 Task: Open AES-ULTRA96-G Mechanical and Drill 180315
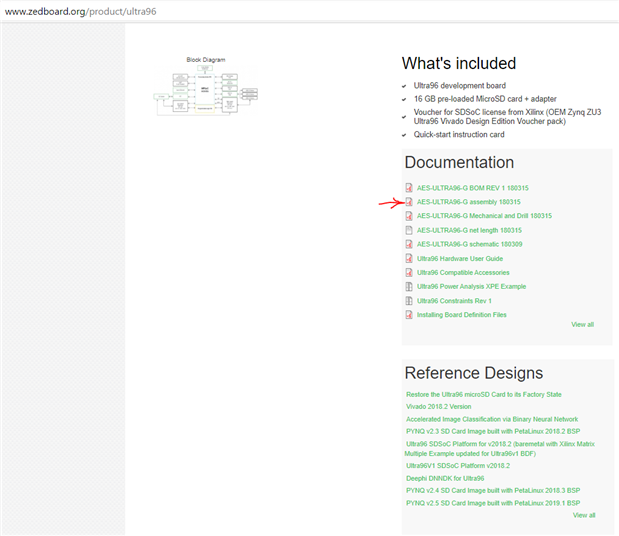click(484, 216)
